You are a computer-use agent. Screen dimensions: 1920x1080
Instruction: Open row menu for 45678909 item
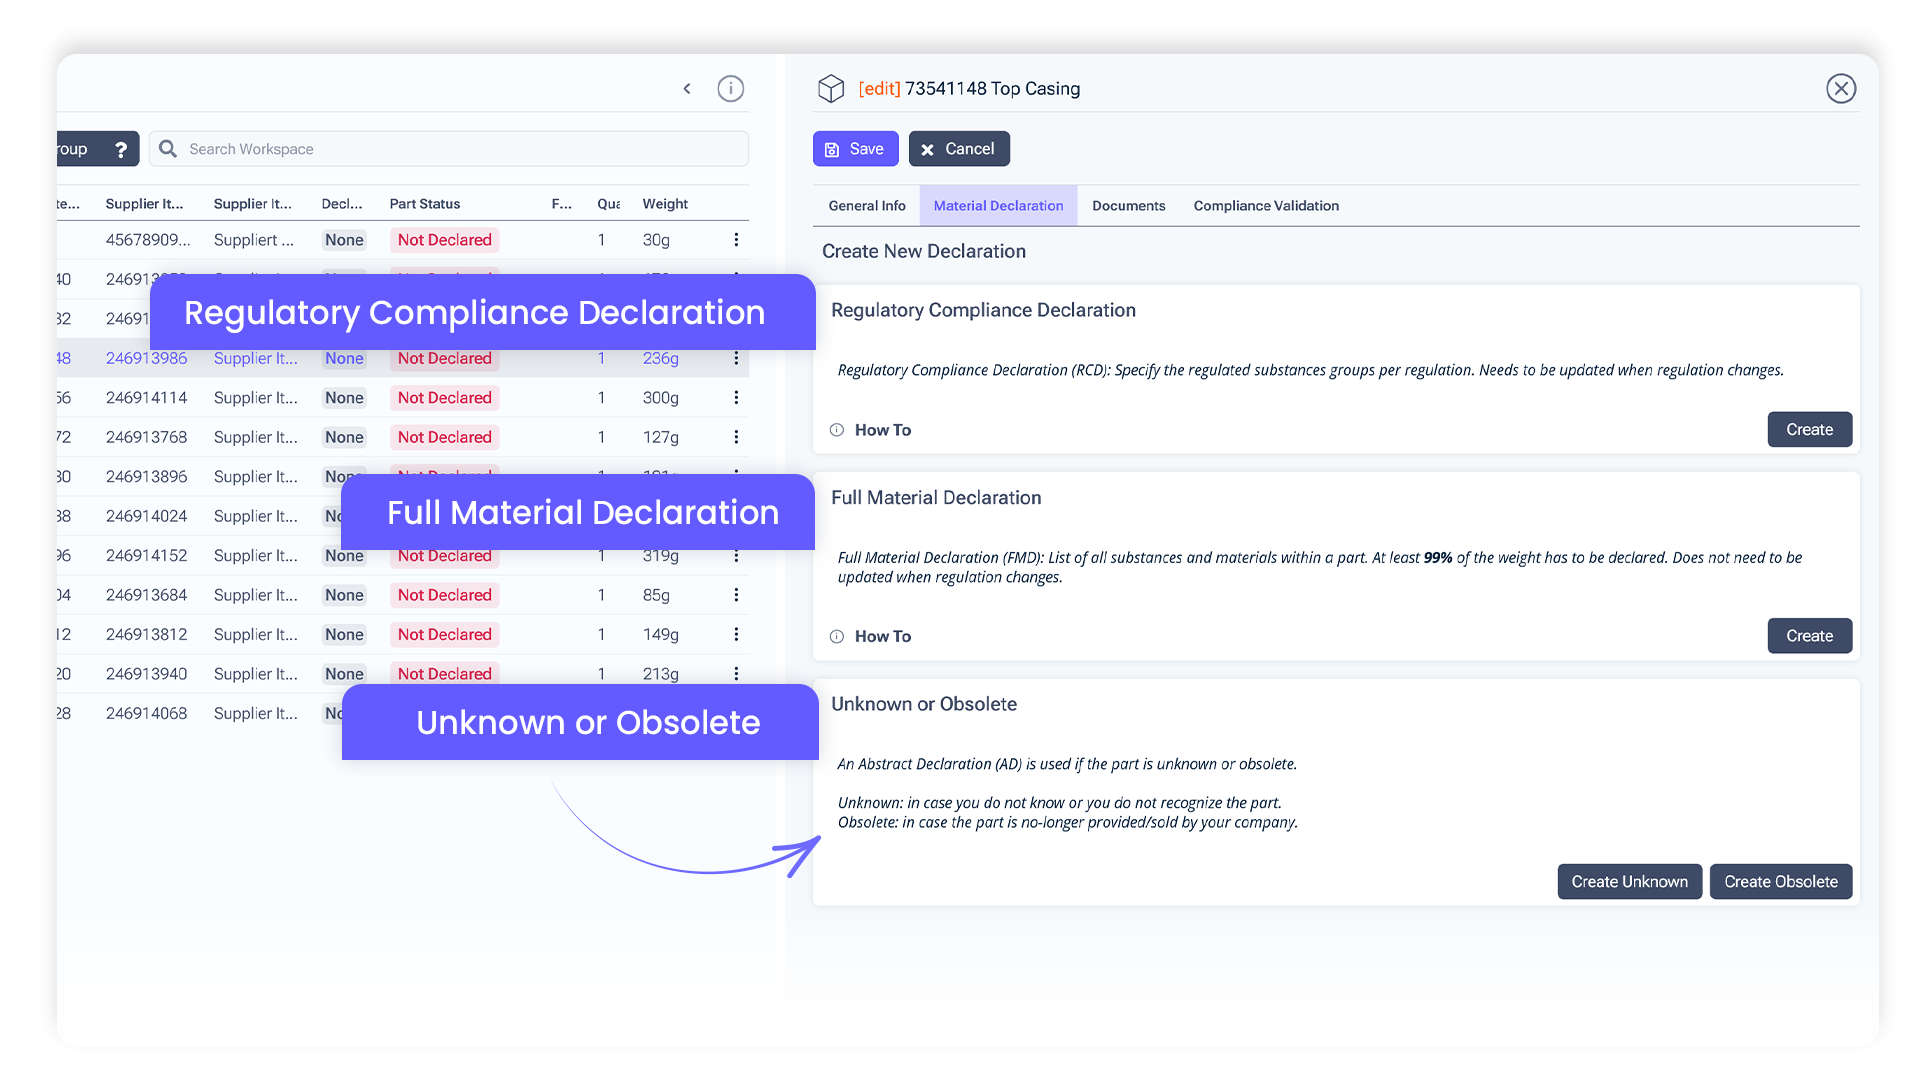tap(736, 240)
